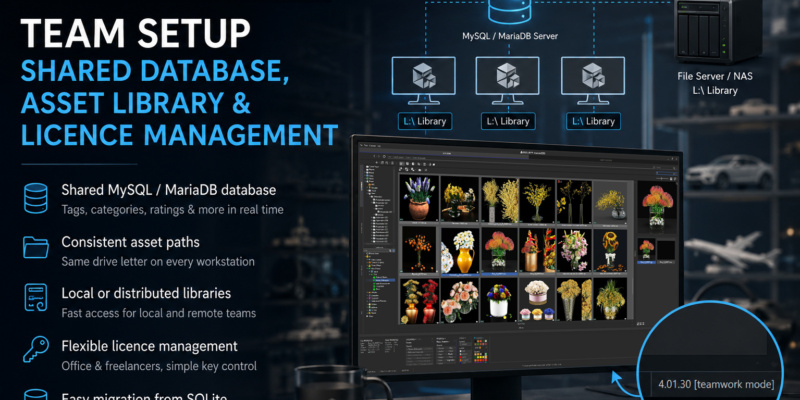
Task: Click the document icon beside Local or distributed libraries
Action: (x=36, y=297)
